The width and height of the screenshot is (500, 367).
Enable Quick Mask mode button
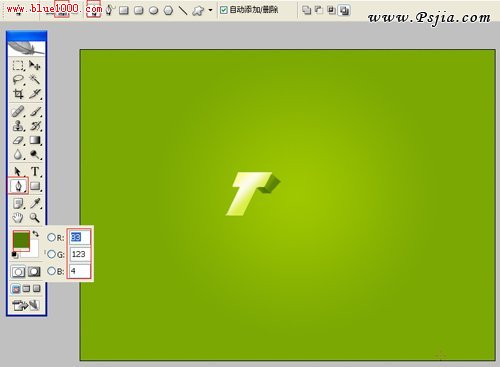pos(34,272)
